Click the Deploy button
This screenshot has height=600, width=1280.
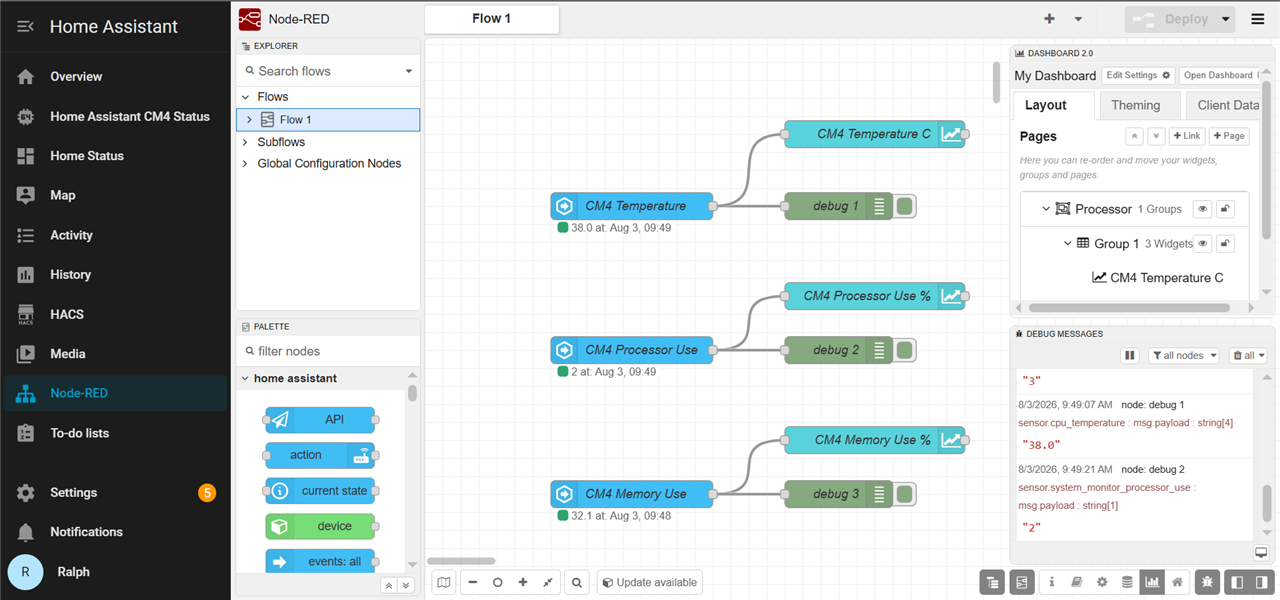pos(1171,19)
